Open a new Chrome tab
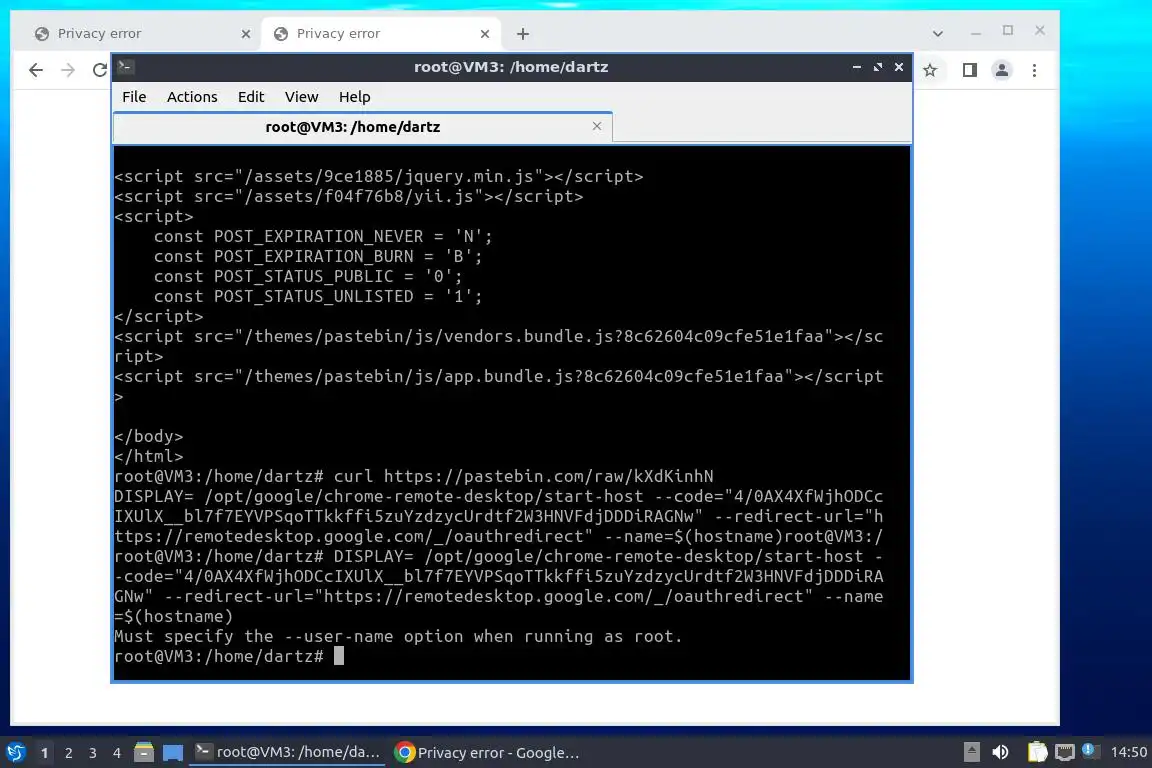 pos(522,34)
